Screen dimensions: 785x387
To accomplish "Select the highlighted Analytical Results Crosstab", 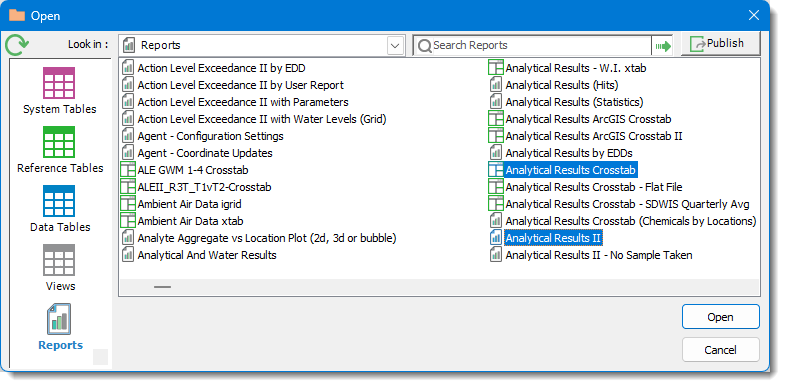I will pyautogui.click(x=570, y=170).
